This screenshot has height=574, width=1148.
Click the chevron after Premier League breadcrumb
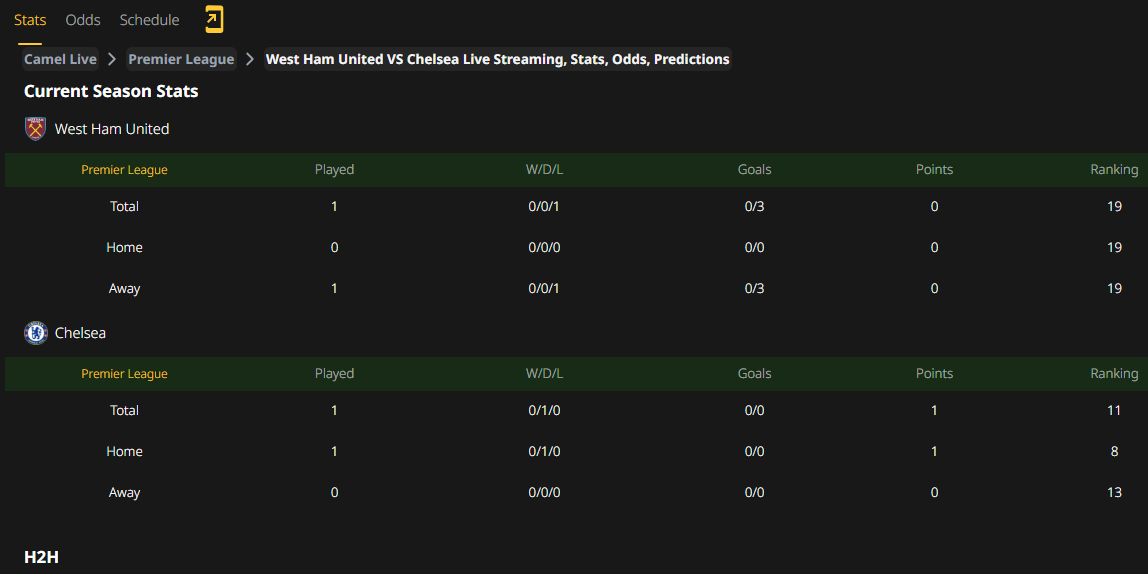pos(250,59)
